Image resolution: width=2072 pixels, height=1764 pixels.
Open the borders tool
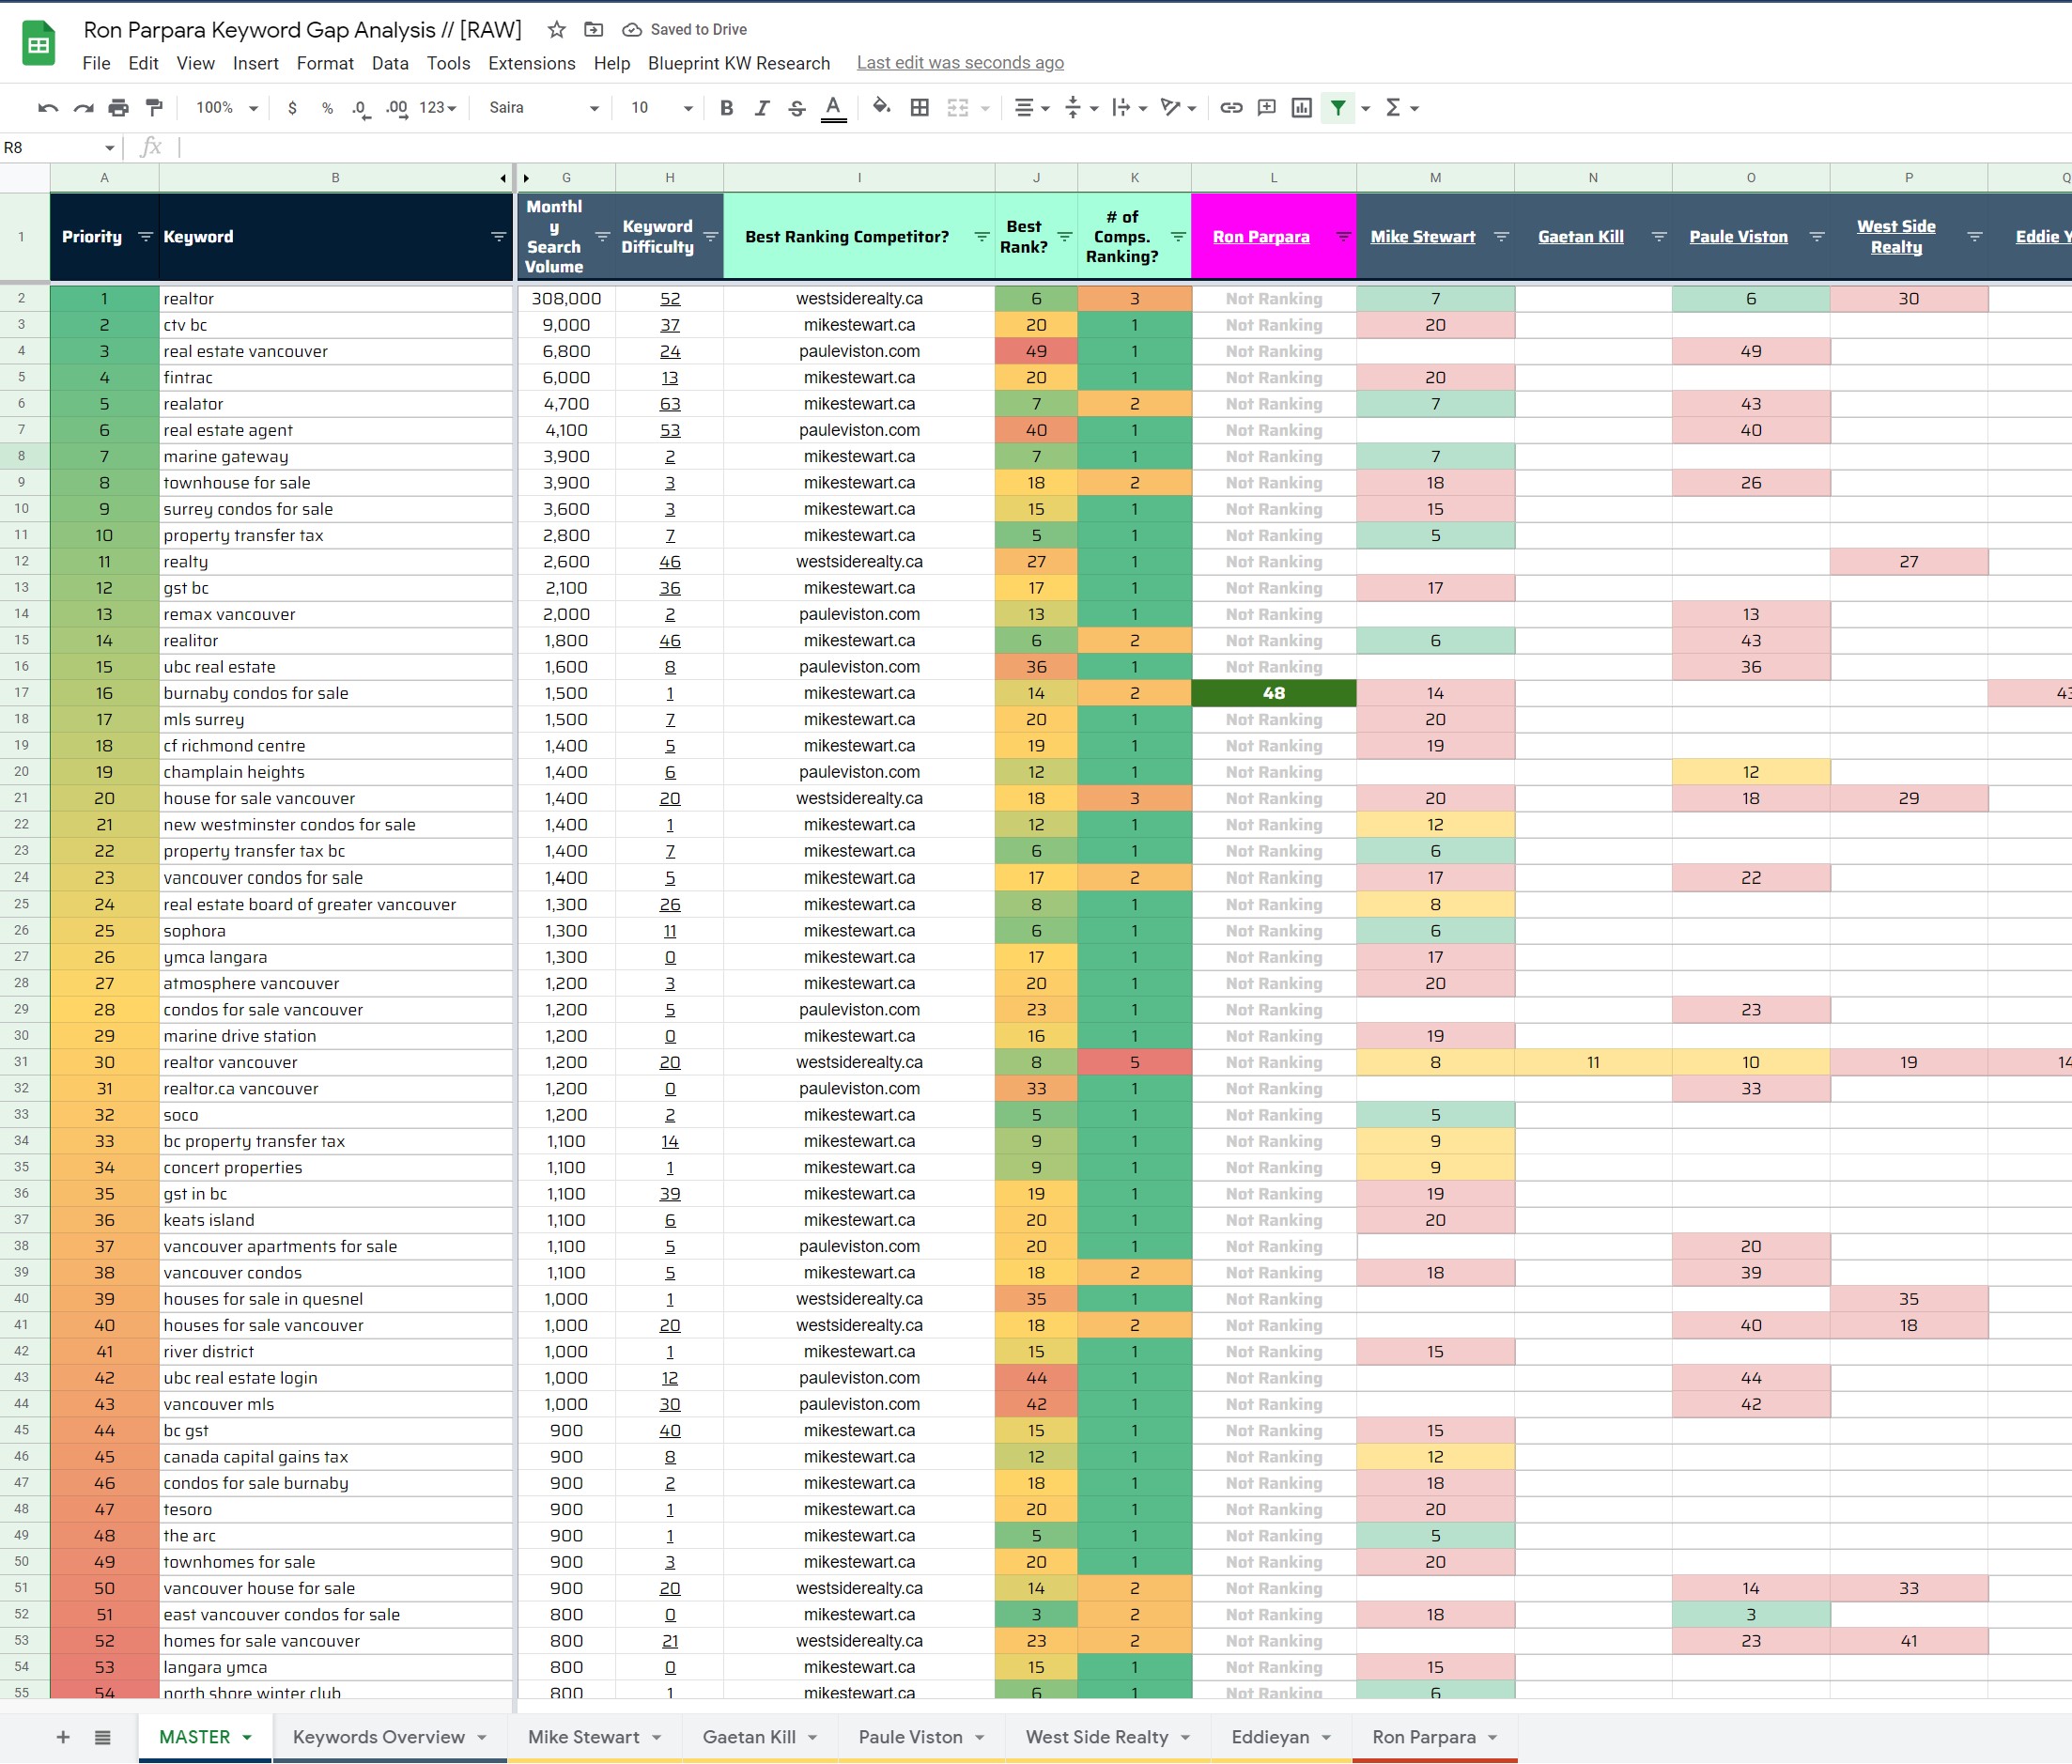[x=919, y=108]
